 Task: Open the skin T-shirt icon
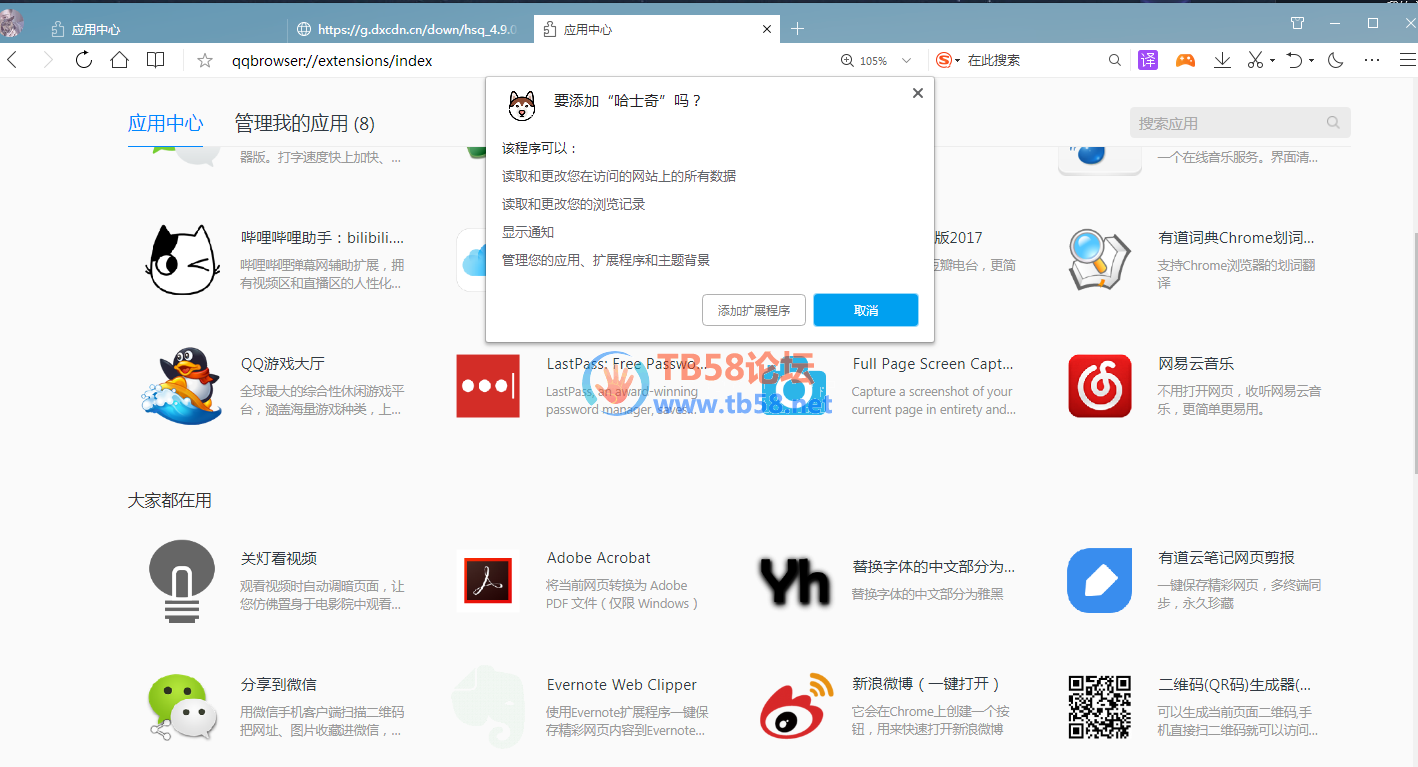coord(1297,23)
